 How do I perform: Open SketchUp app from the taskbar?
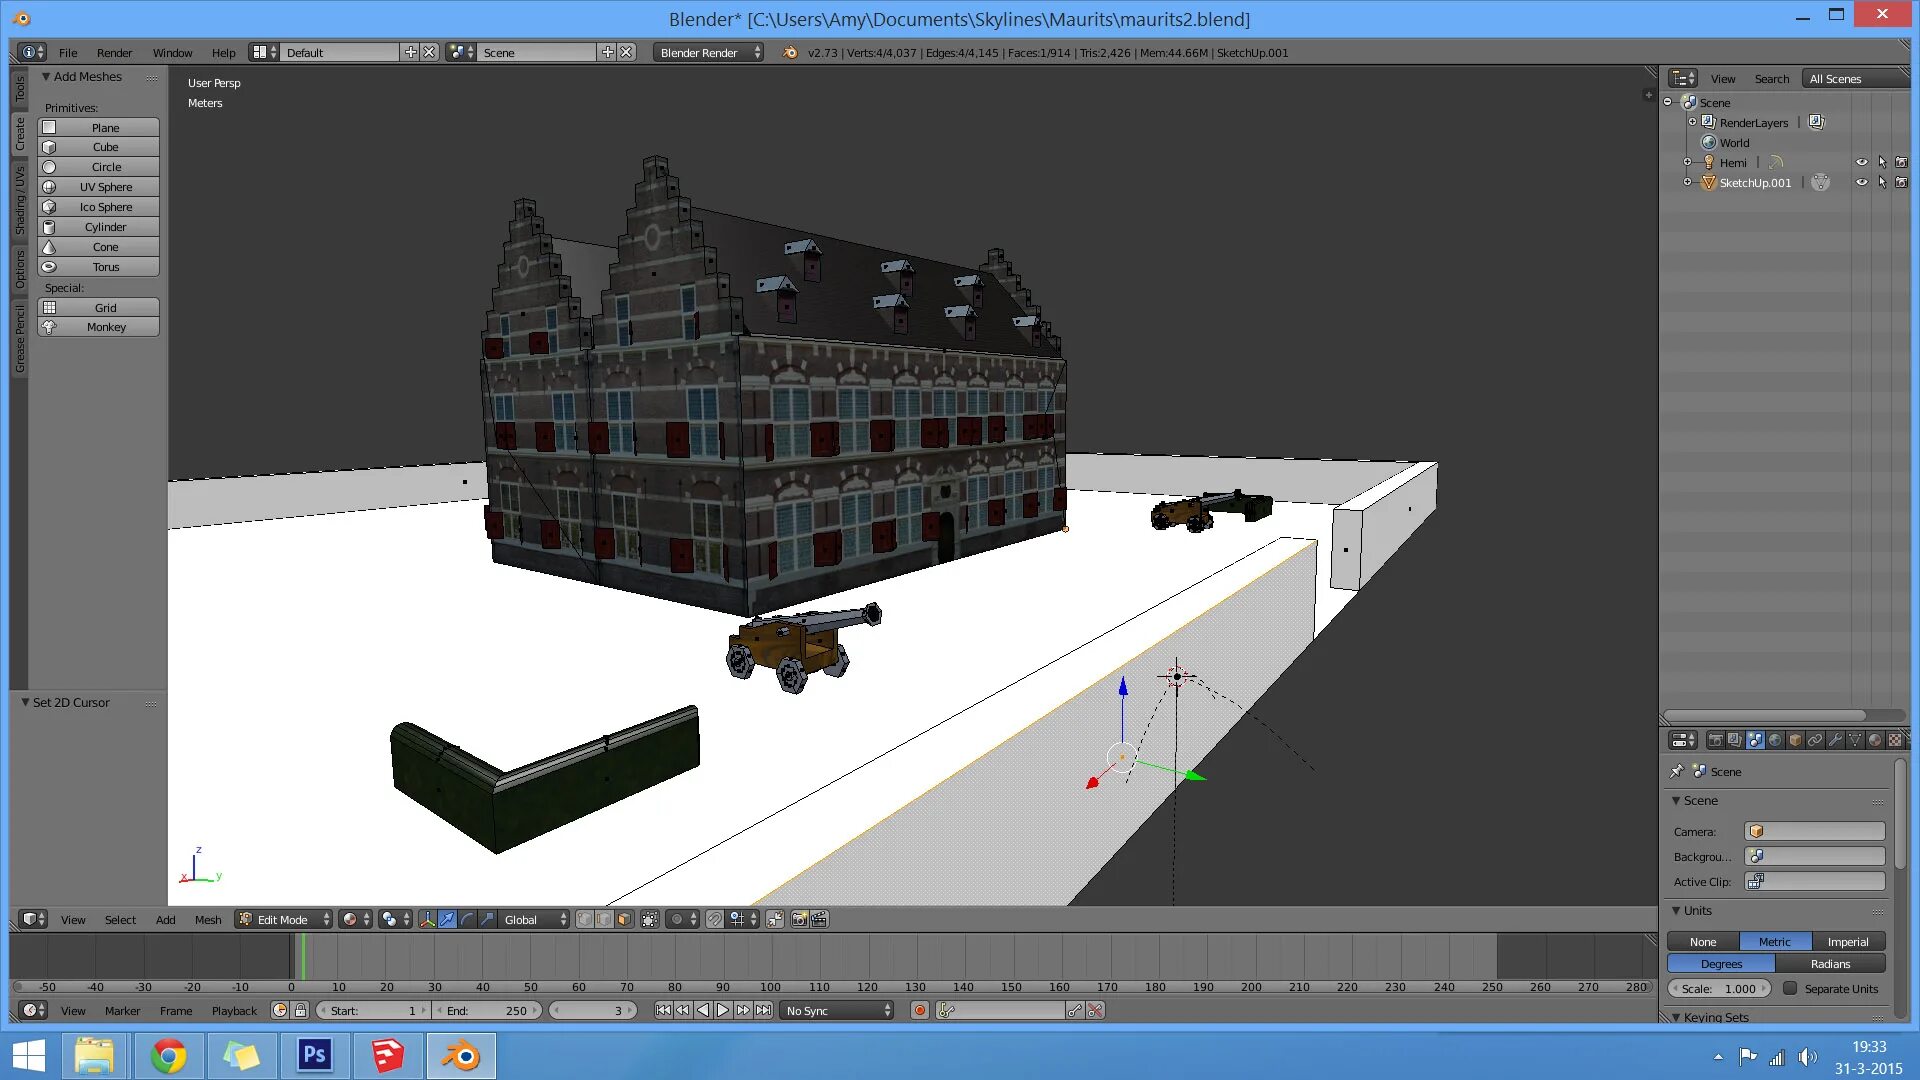388,1055
